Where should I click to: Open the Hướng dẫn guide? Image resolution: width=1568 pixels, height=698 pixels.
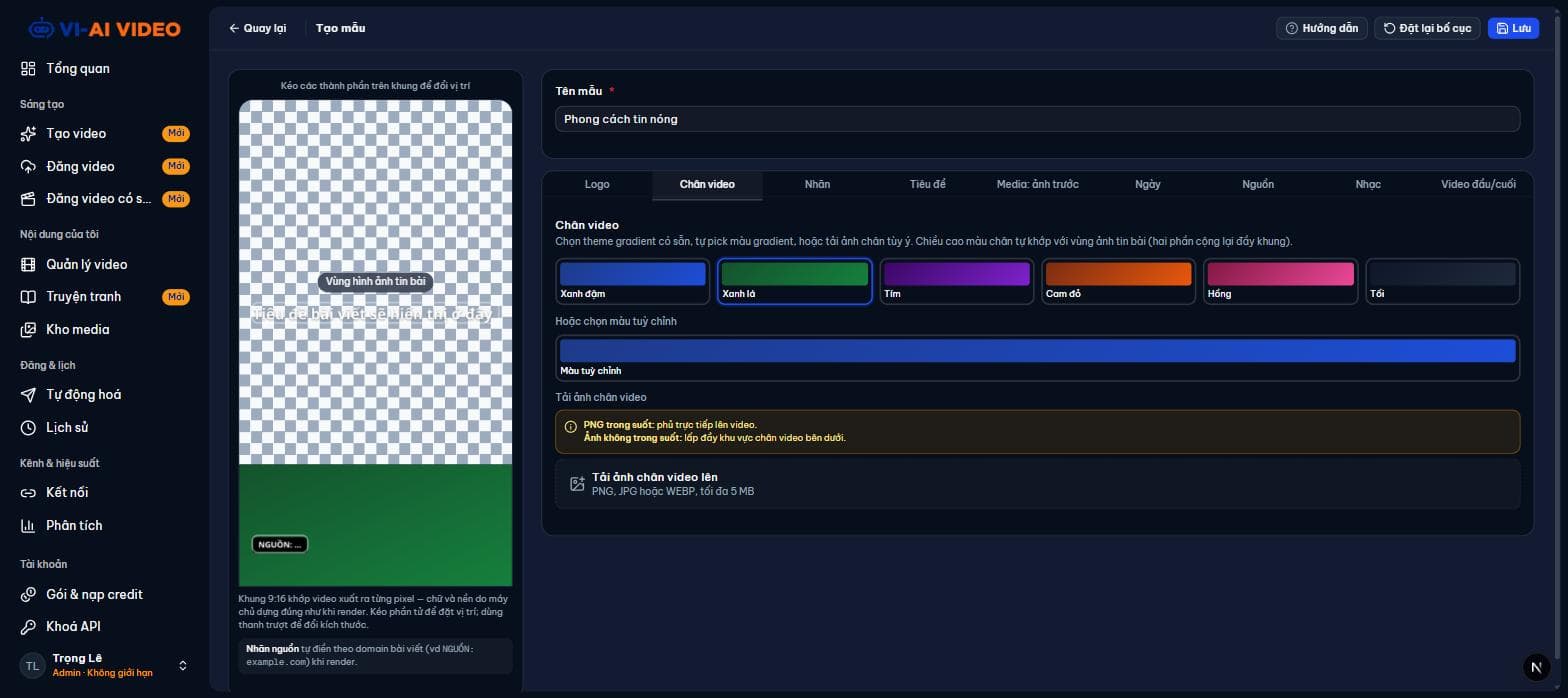click(1322, 29)
